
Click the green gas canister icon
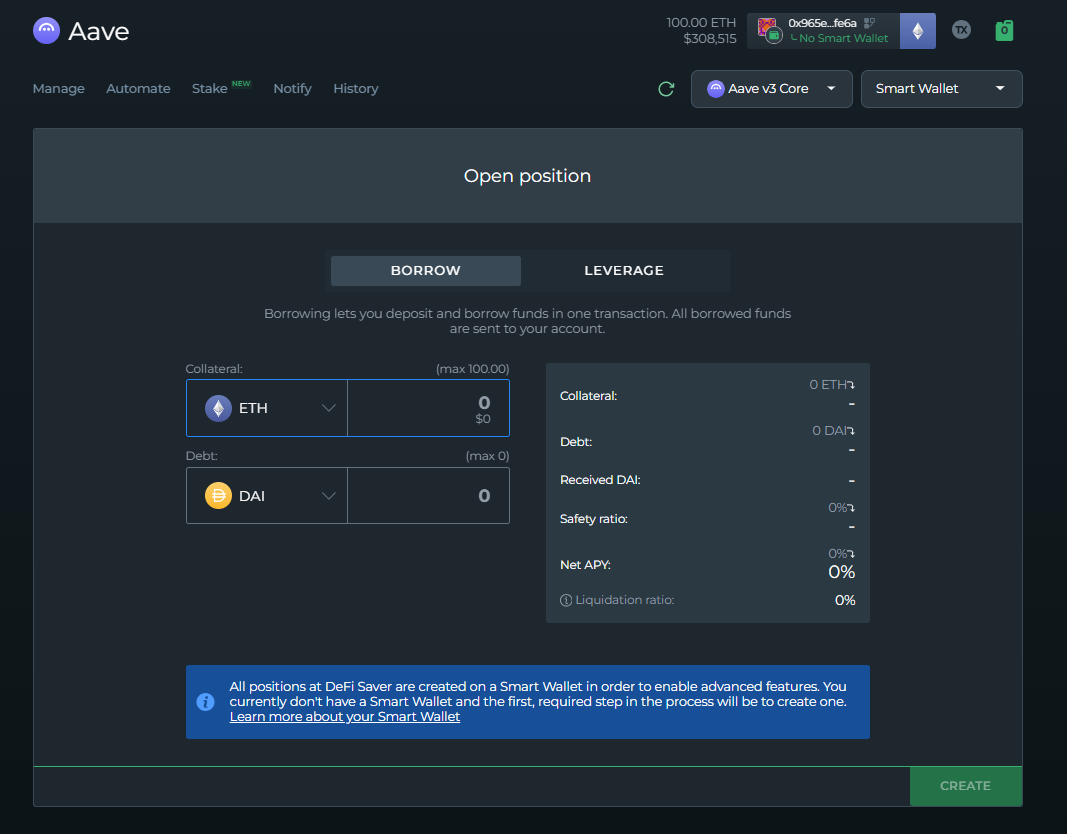[1004, 31]
